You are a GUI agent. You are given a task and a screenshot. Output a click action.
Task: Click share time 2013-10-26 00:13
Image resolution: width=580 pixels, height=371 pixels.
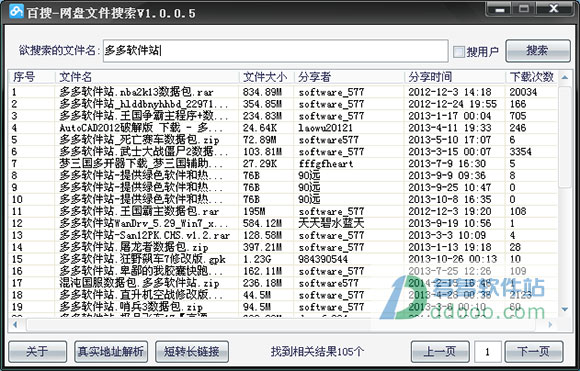coord(453,259)
